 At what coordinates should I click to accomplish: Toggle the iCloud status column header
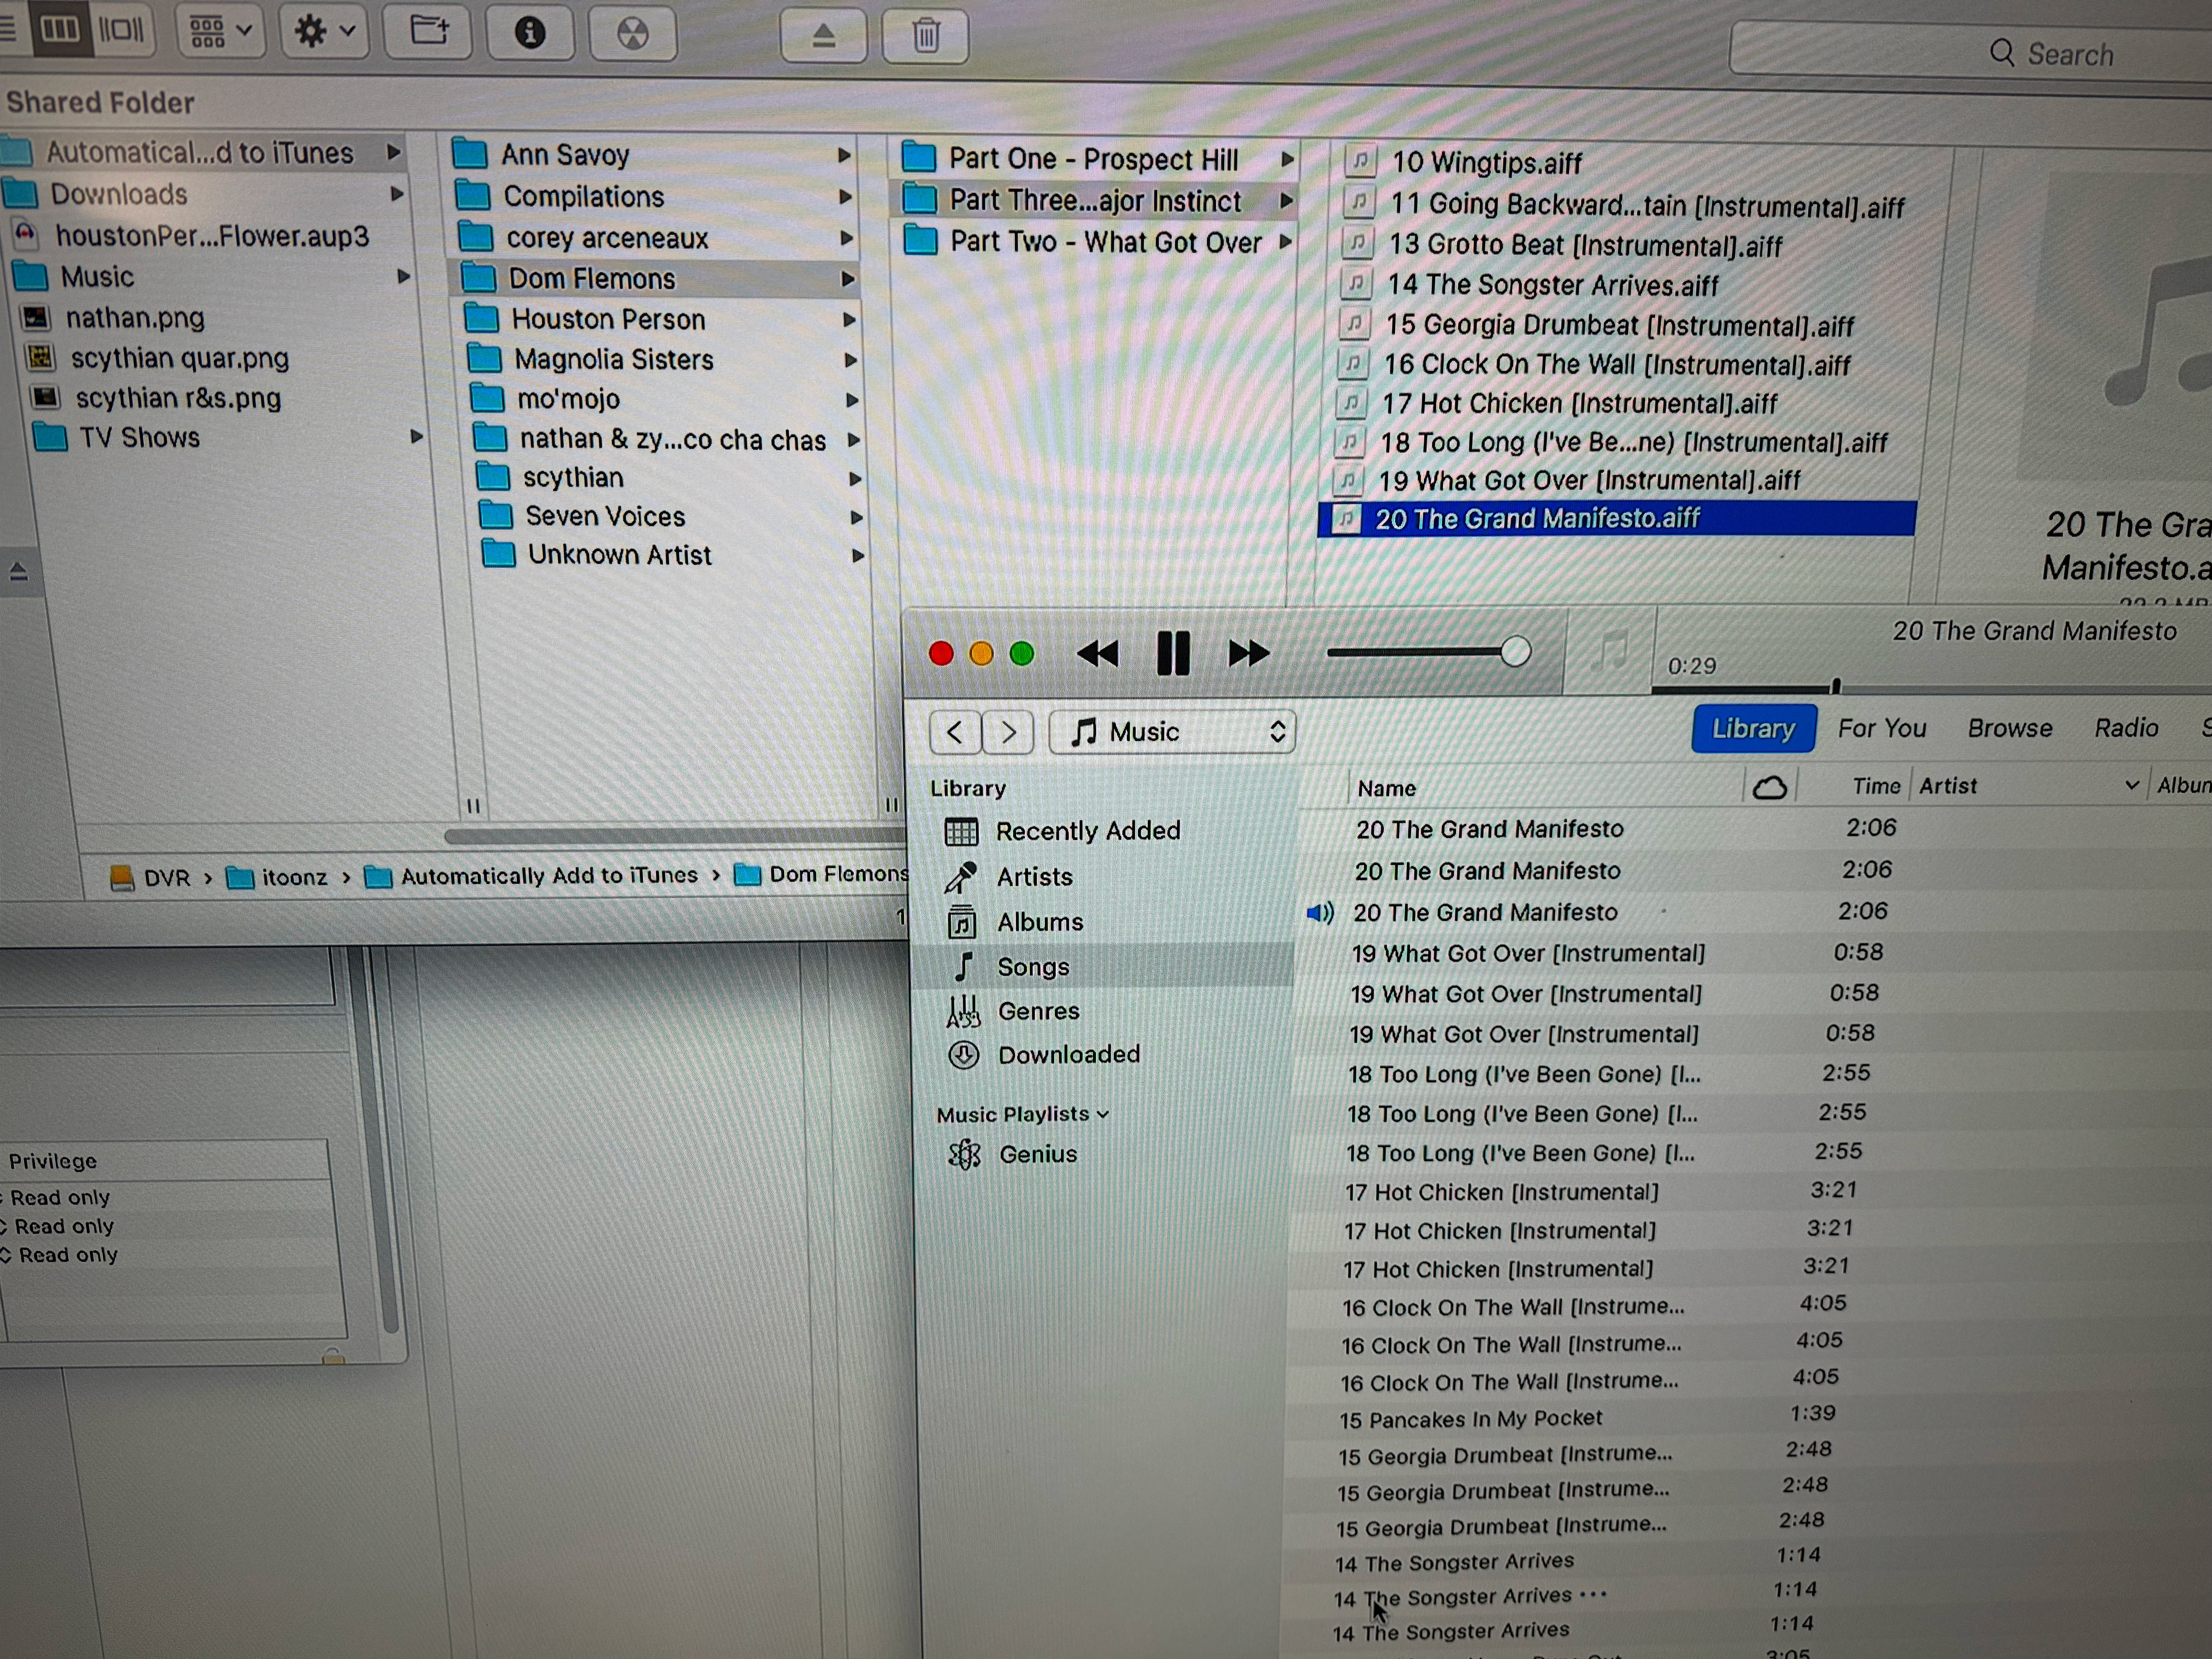pos(1770,788)
